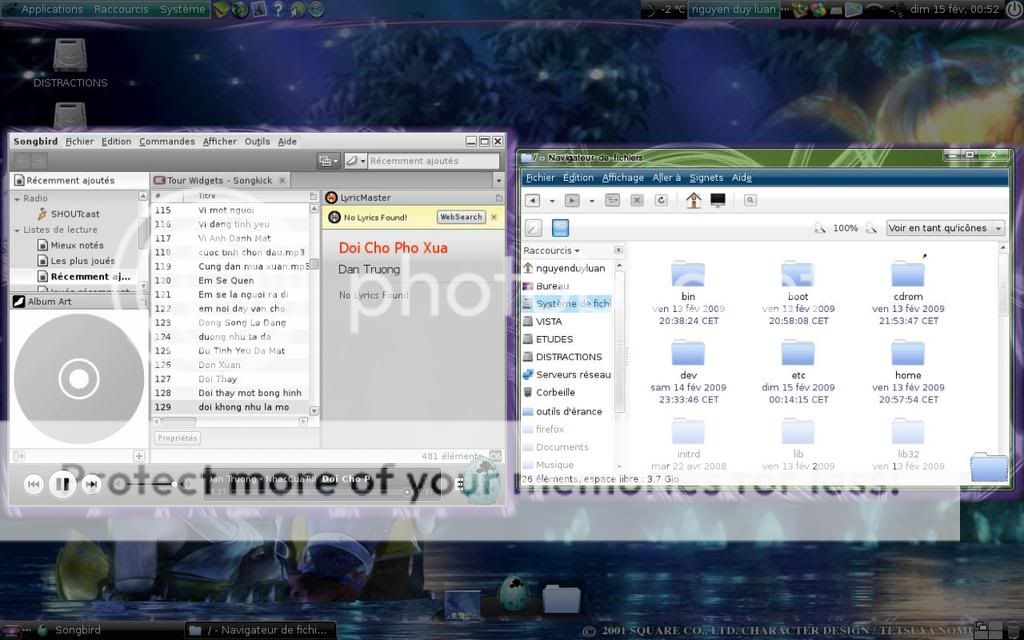The height and width of the screenshot is (640, 1024).
Task: Click the Songbird search field
Action: point(434,161)
